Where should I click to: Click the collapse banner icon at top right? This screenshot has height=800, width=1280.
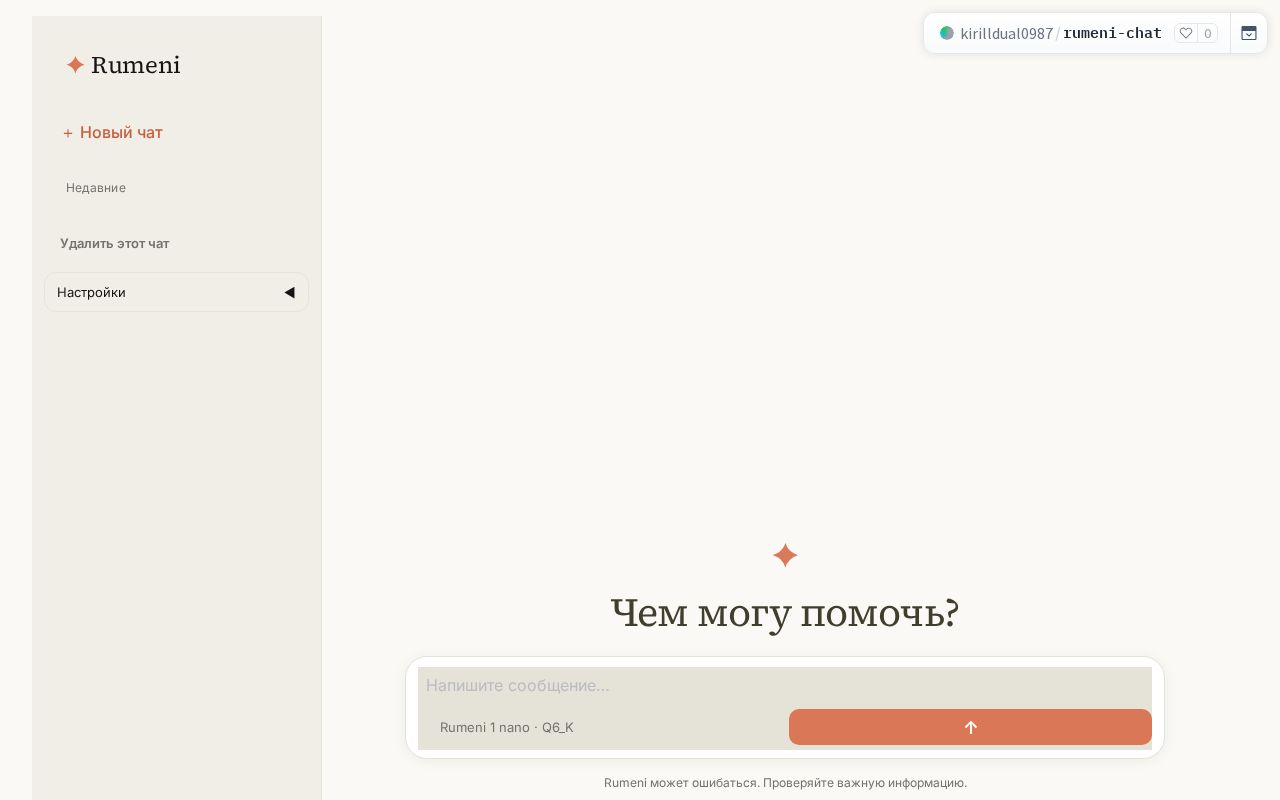(x=1249, y=33)
